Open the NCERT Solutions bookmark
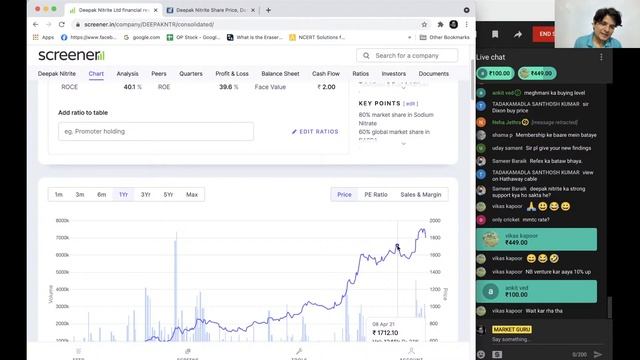 click(x=317, y=37)
